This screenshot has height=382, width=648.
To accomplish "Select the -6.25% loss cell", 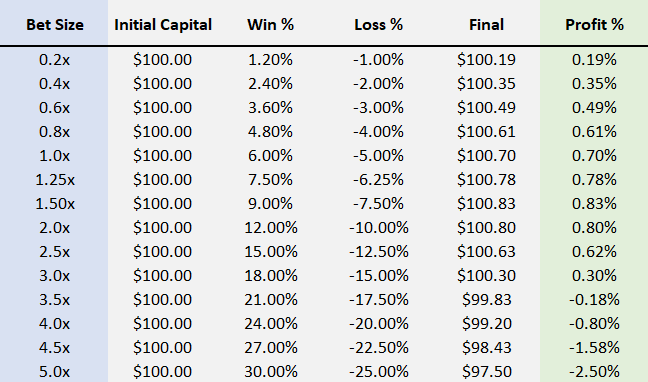I will pos(379,180).
